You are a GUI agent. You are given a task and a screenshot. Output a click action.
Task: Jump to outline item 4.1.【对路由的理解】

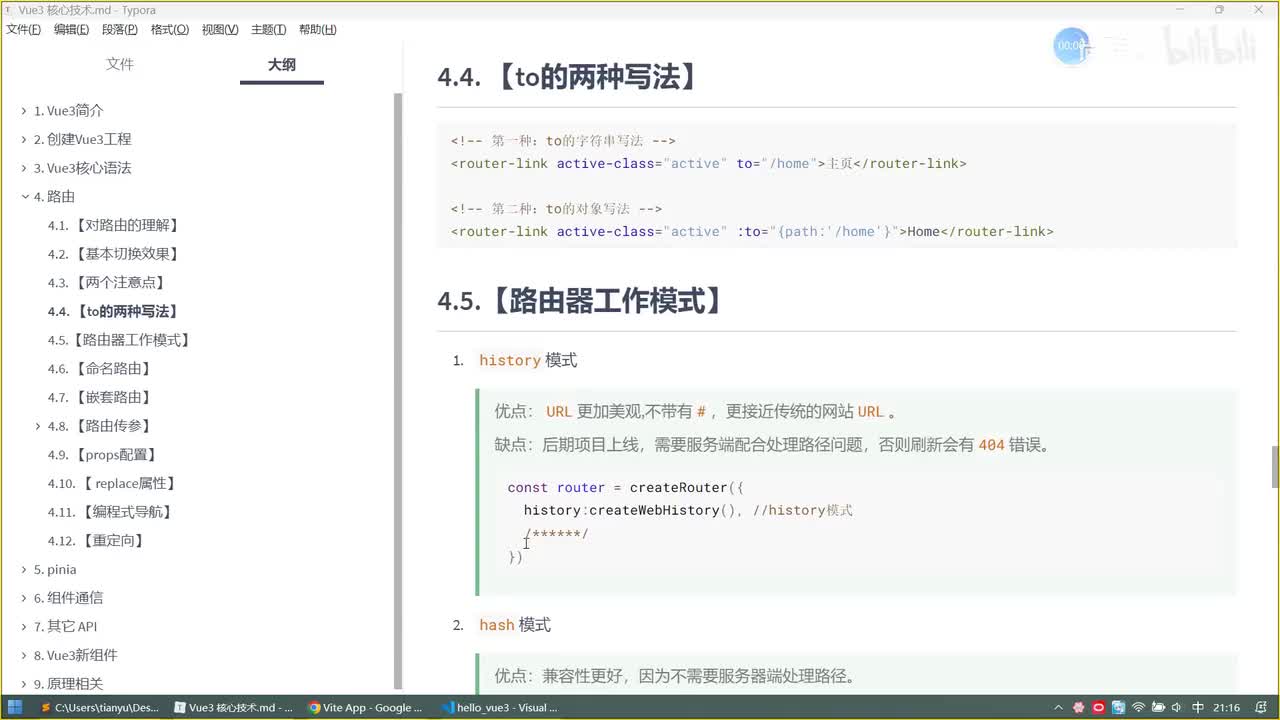pos(116,225)
